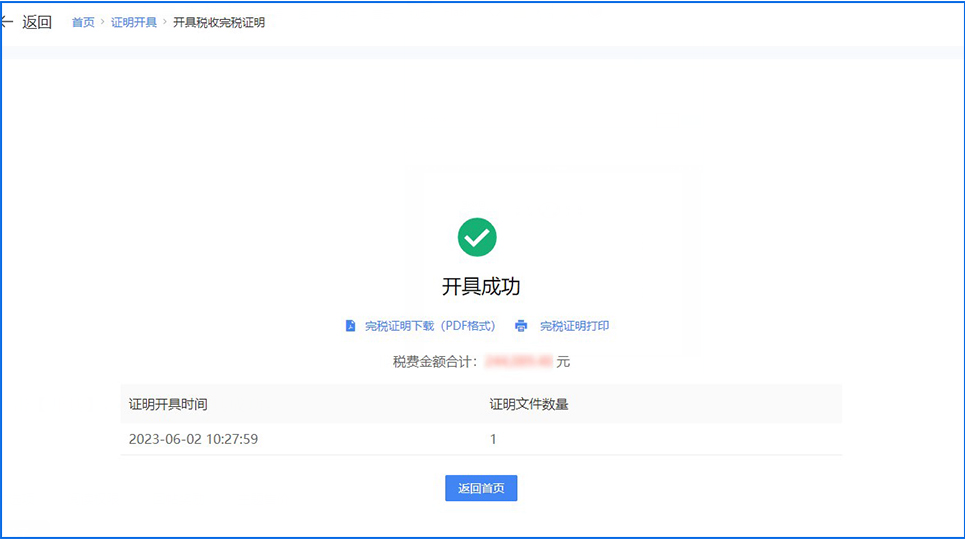Click the file count cell showing 1
This screenshot has width=965, height=539.
(493, 439)
